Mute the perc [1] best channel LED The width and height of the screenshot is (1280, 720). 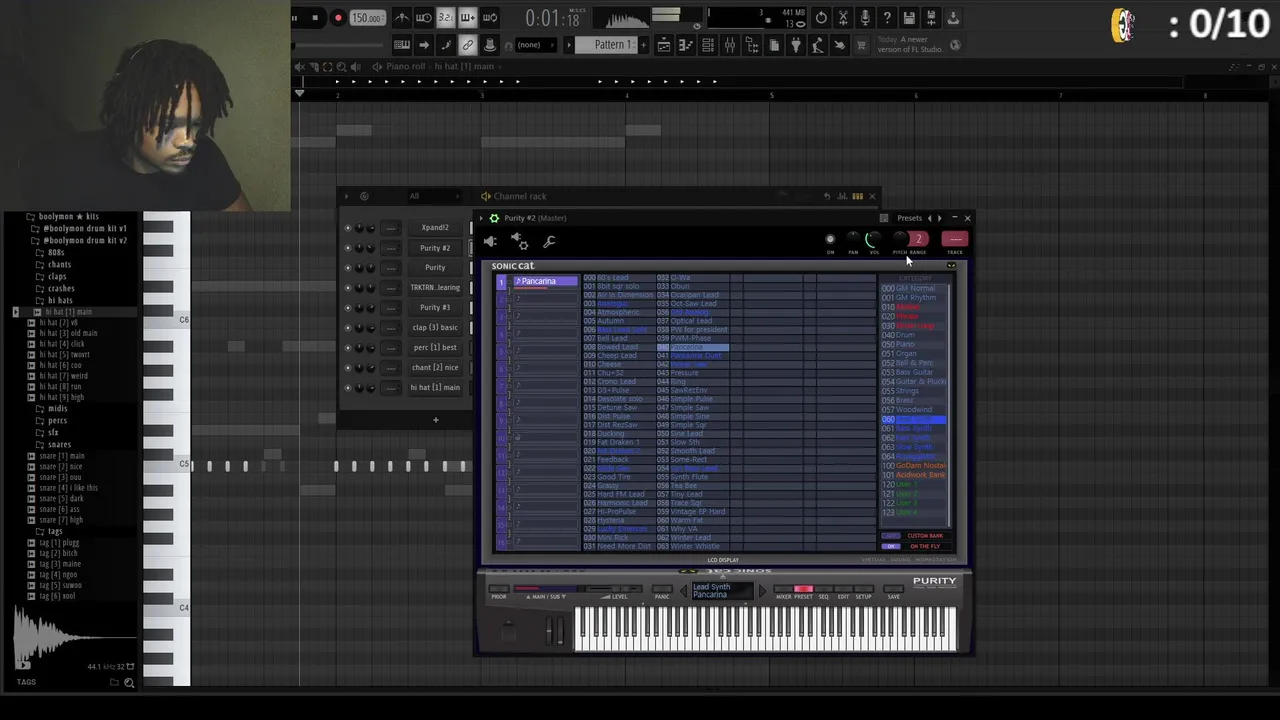pyautogui.click(x=348, y=348)
